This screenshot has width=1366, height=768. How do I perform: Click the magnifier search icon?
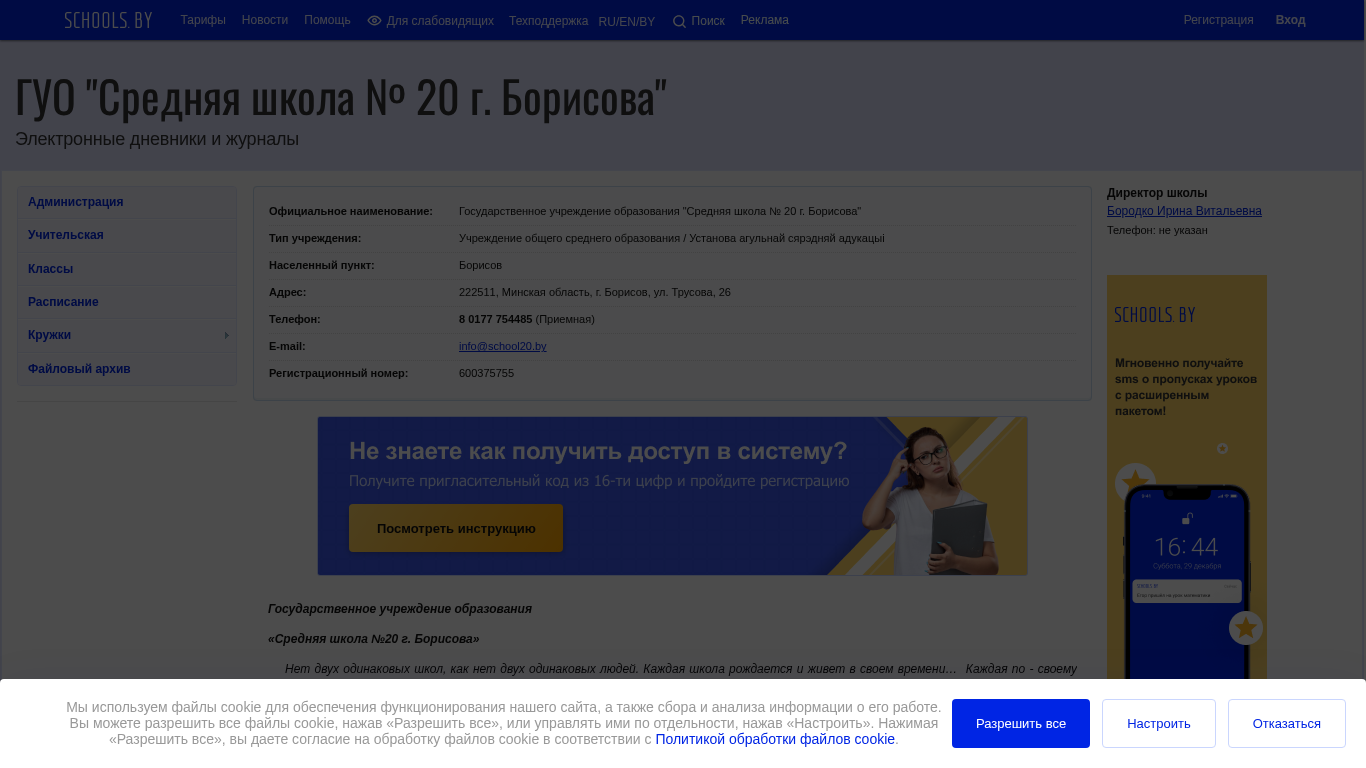(x=679, y=21)
